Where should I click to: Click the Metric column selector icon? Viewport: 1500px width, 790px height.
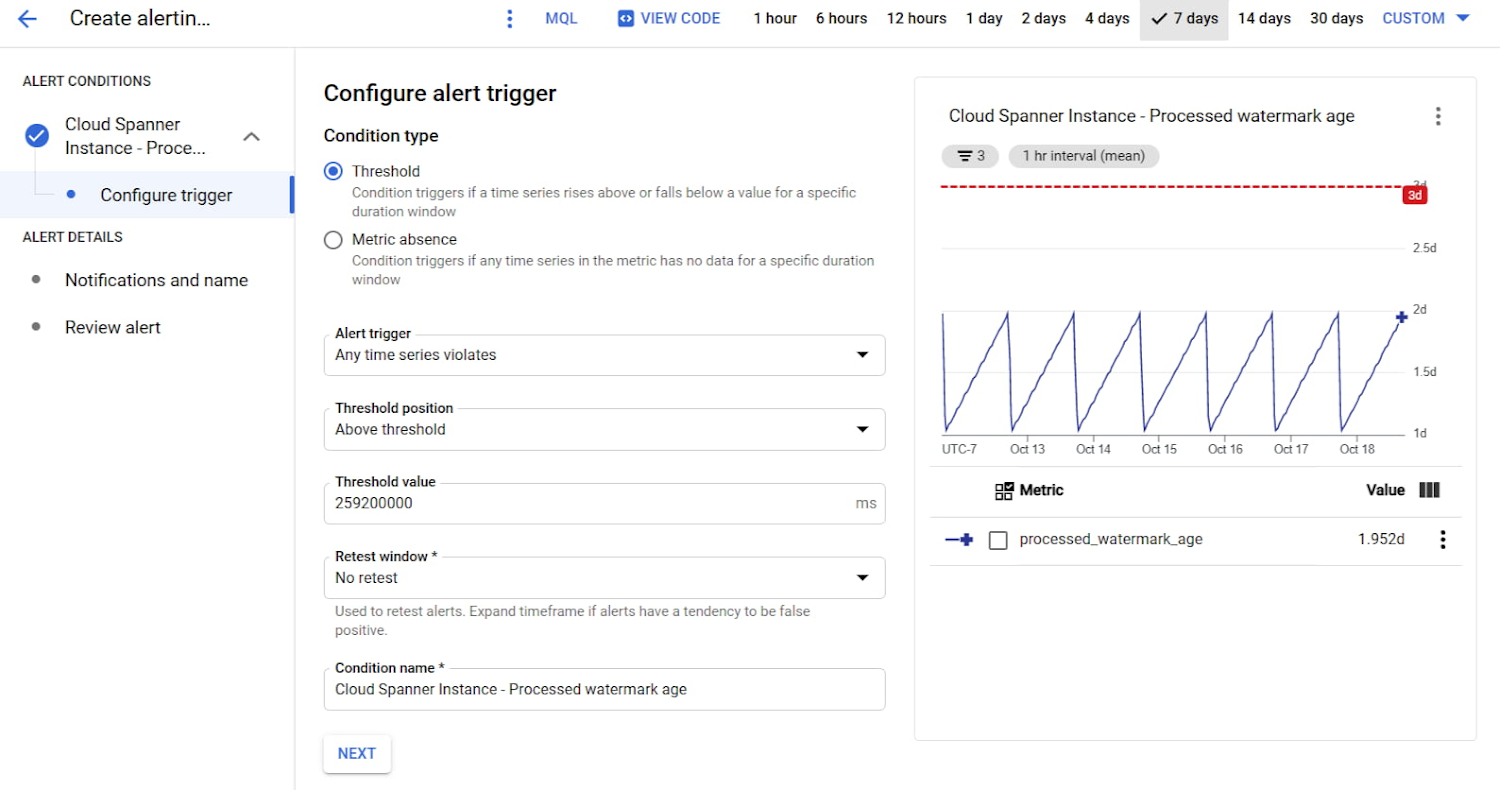(x=1004, y=490)
